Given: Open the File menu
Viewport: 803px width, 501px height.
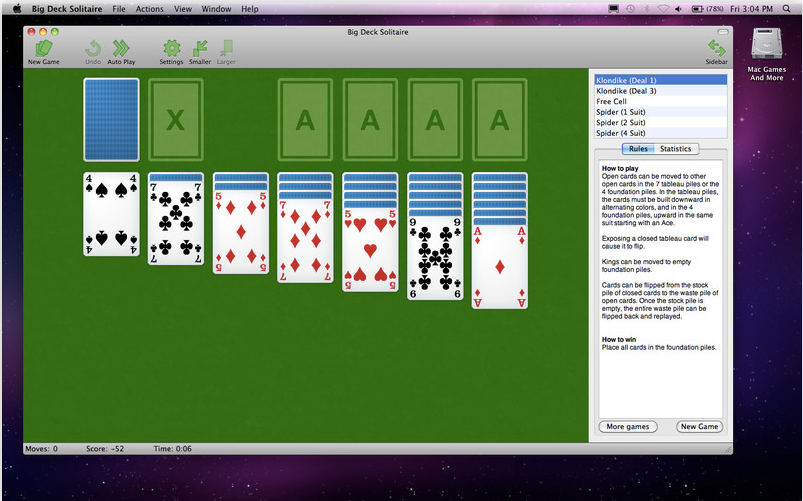Looking at the screenshot, I should pos(119,9).
